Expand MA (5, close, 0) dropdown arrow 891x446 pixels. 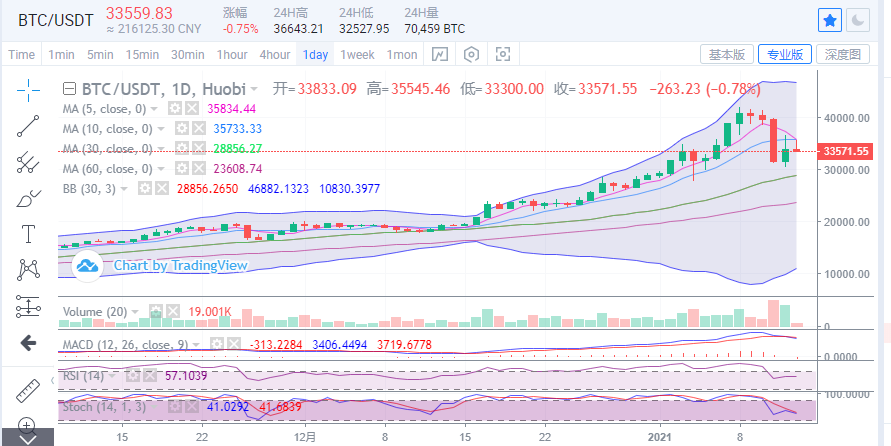[156, 109]
